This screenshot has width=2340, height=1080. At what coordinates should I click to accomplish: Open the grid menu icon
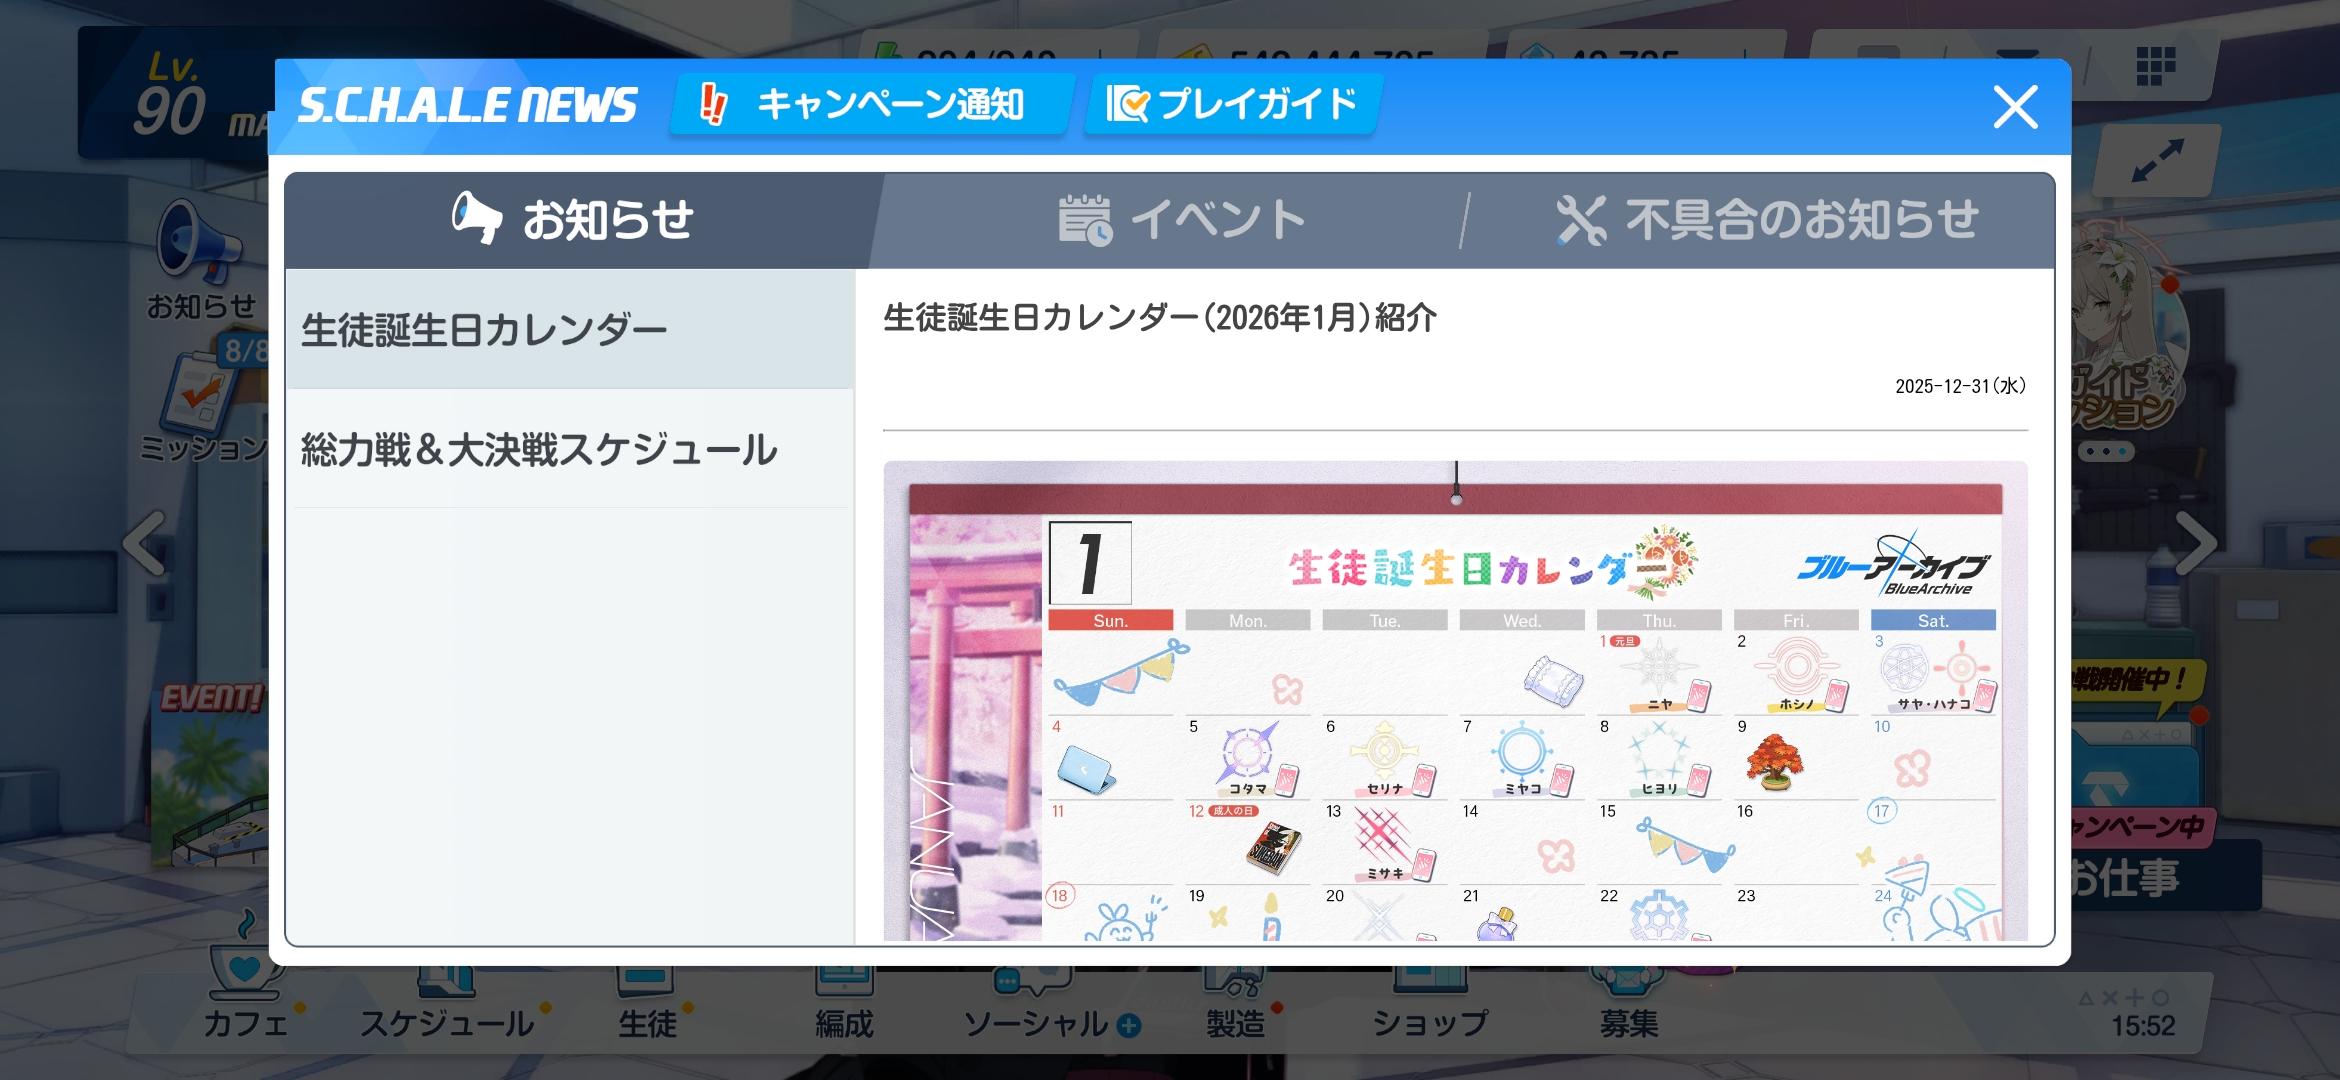[x=2156, y=66]
